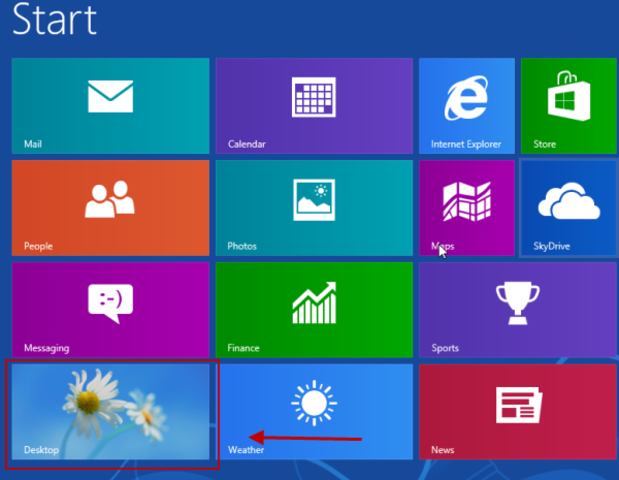Open the Sports trophy tile

(518, 309)
